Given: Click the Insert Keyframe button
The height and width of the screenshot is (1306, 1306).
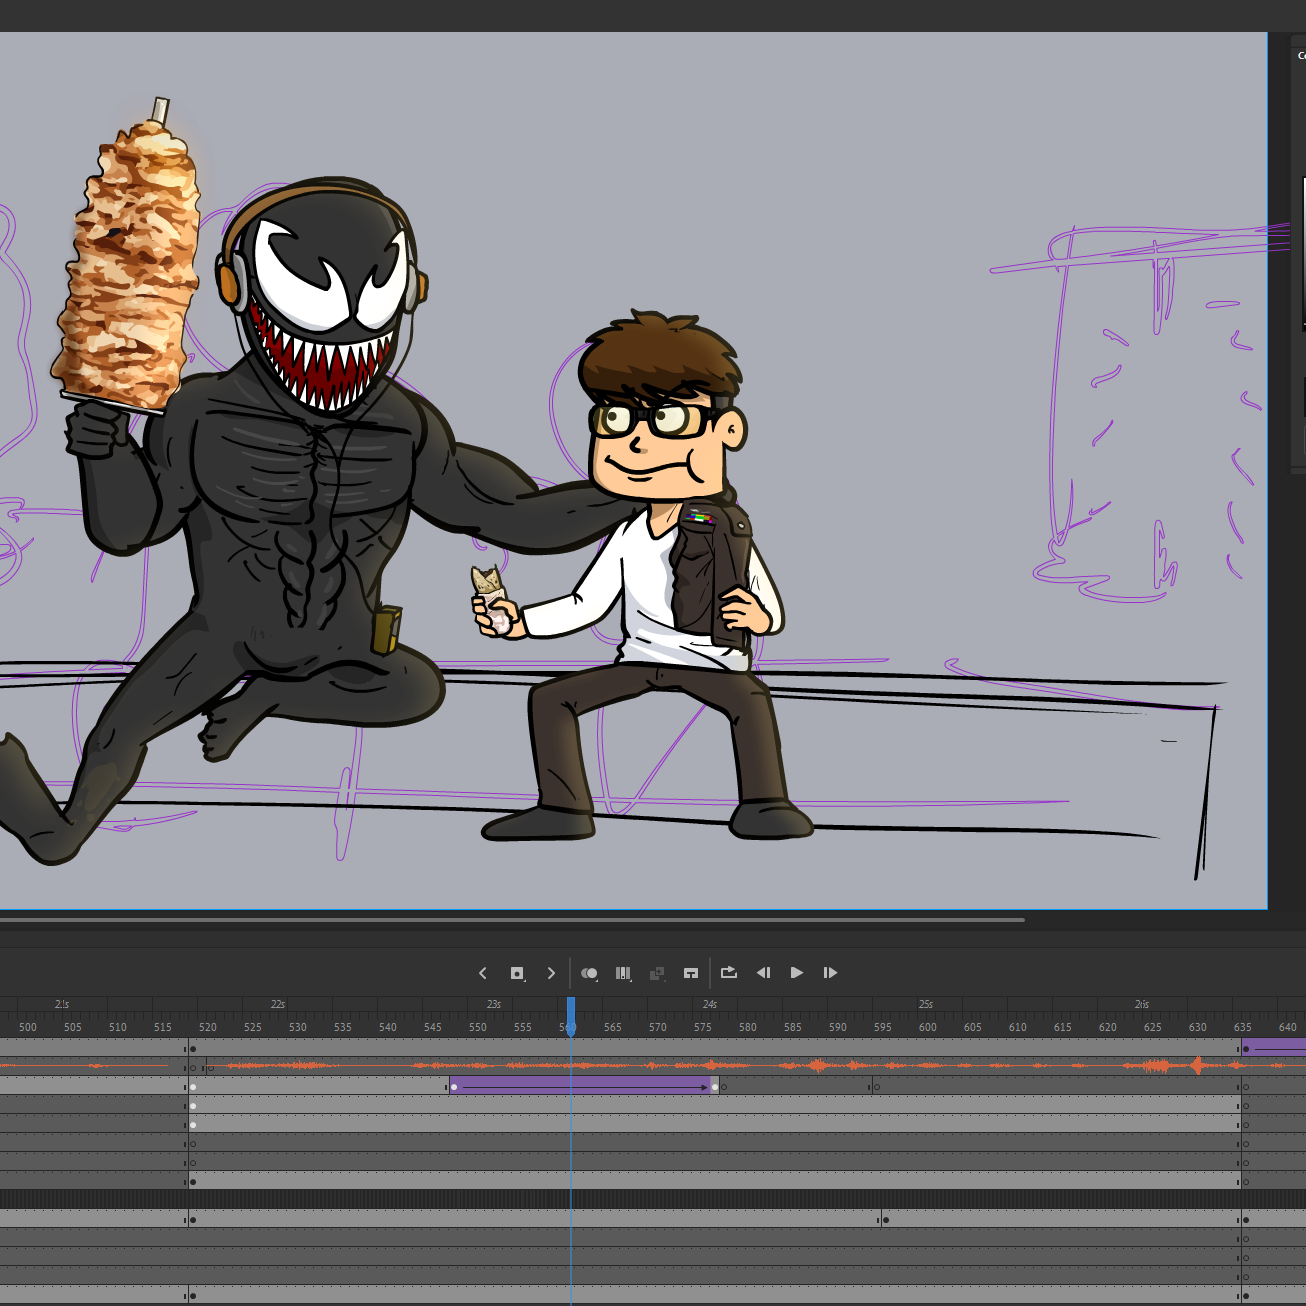Looking at the screenshot, I should pos(517,973).
